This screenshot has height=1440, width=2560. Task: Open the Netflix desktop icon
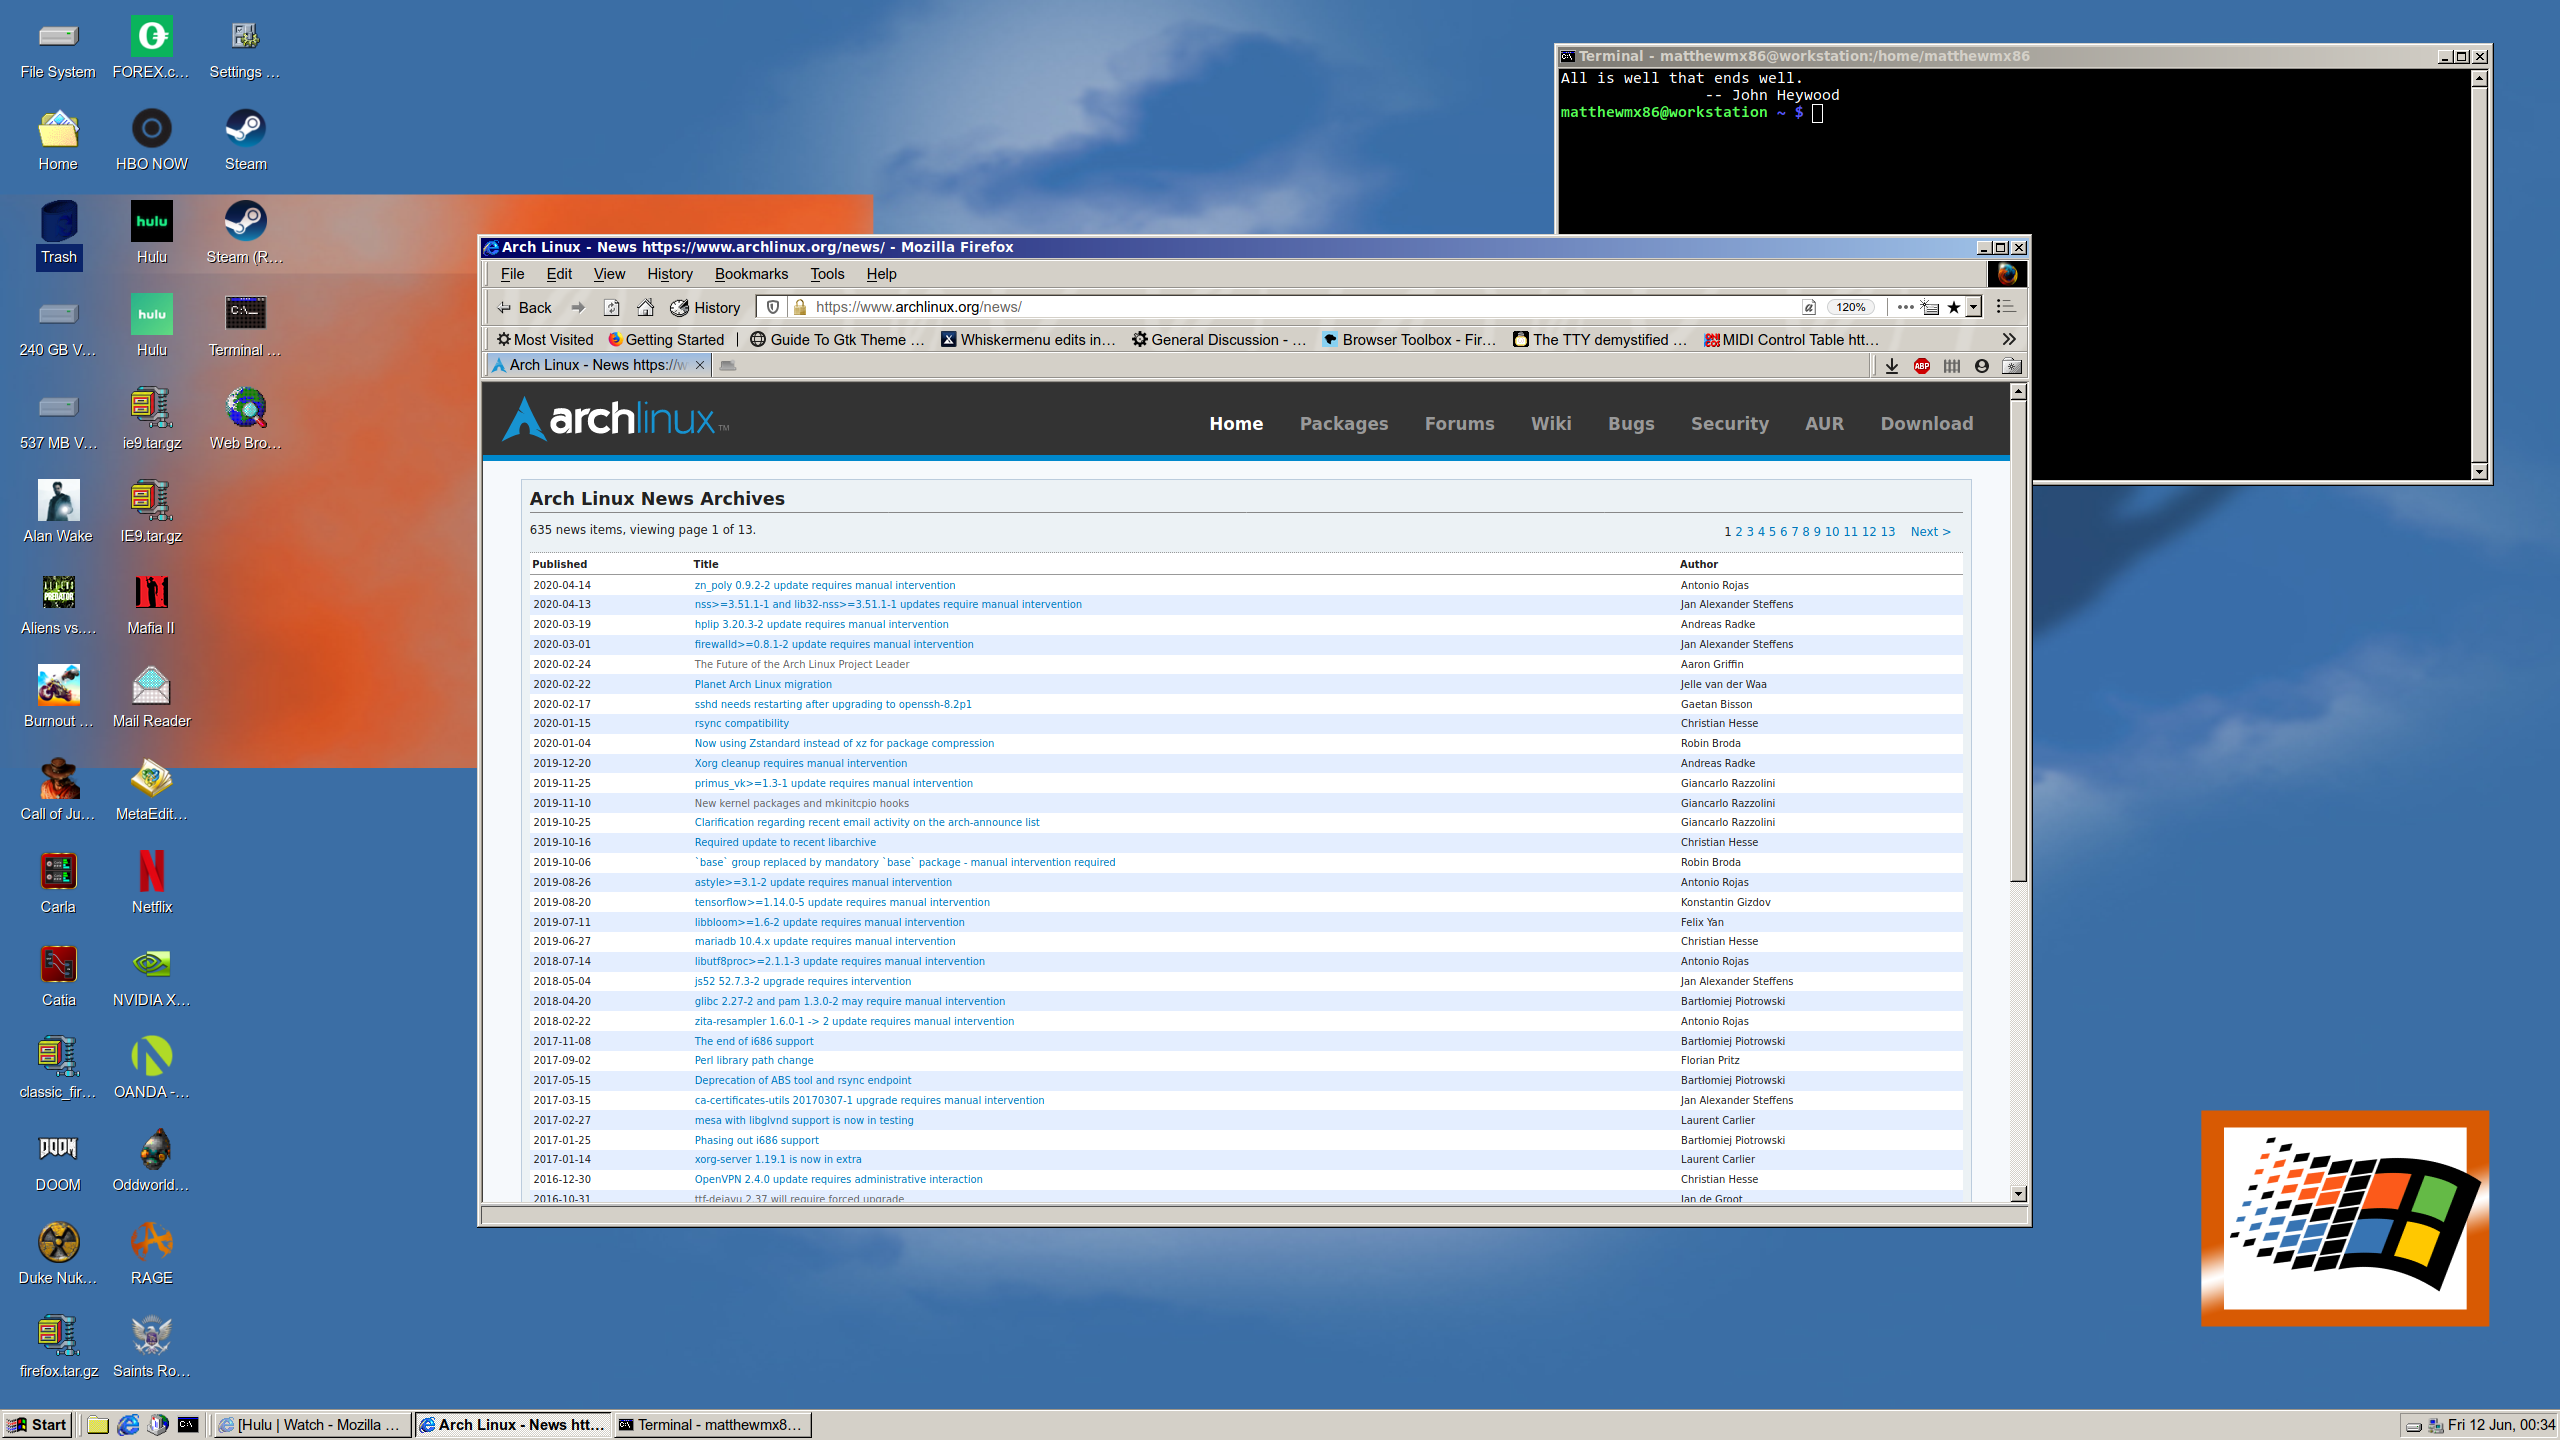(152, 883)
